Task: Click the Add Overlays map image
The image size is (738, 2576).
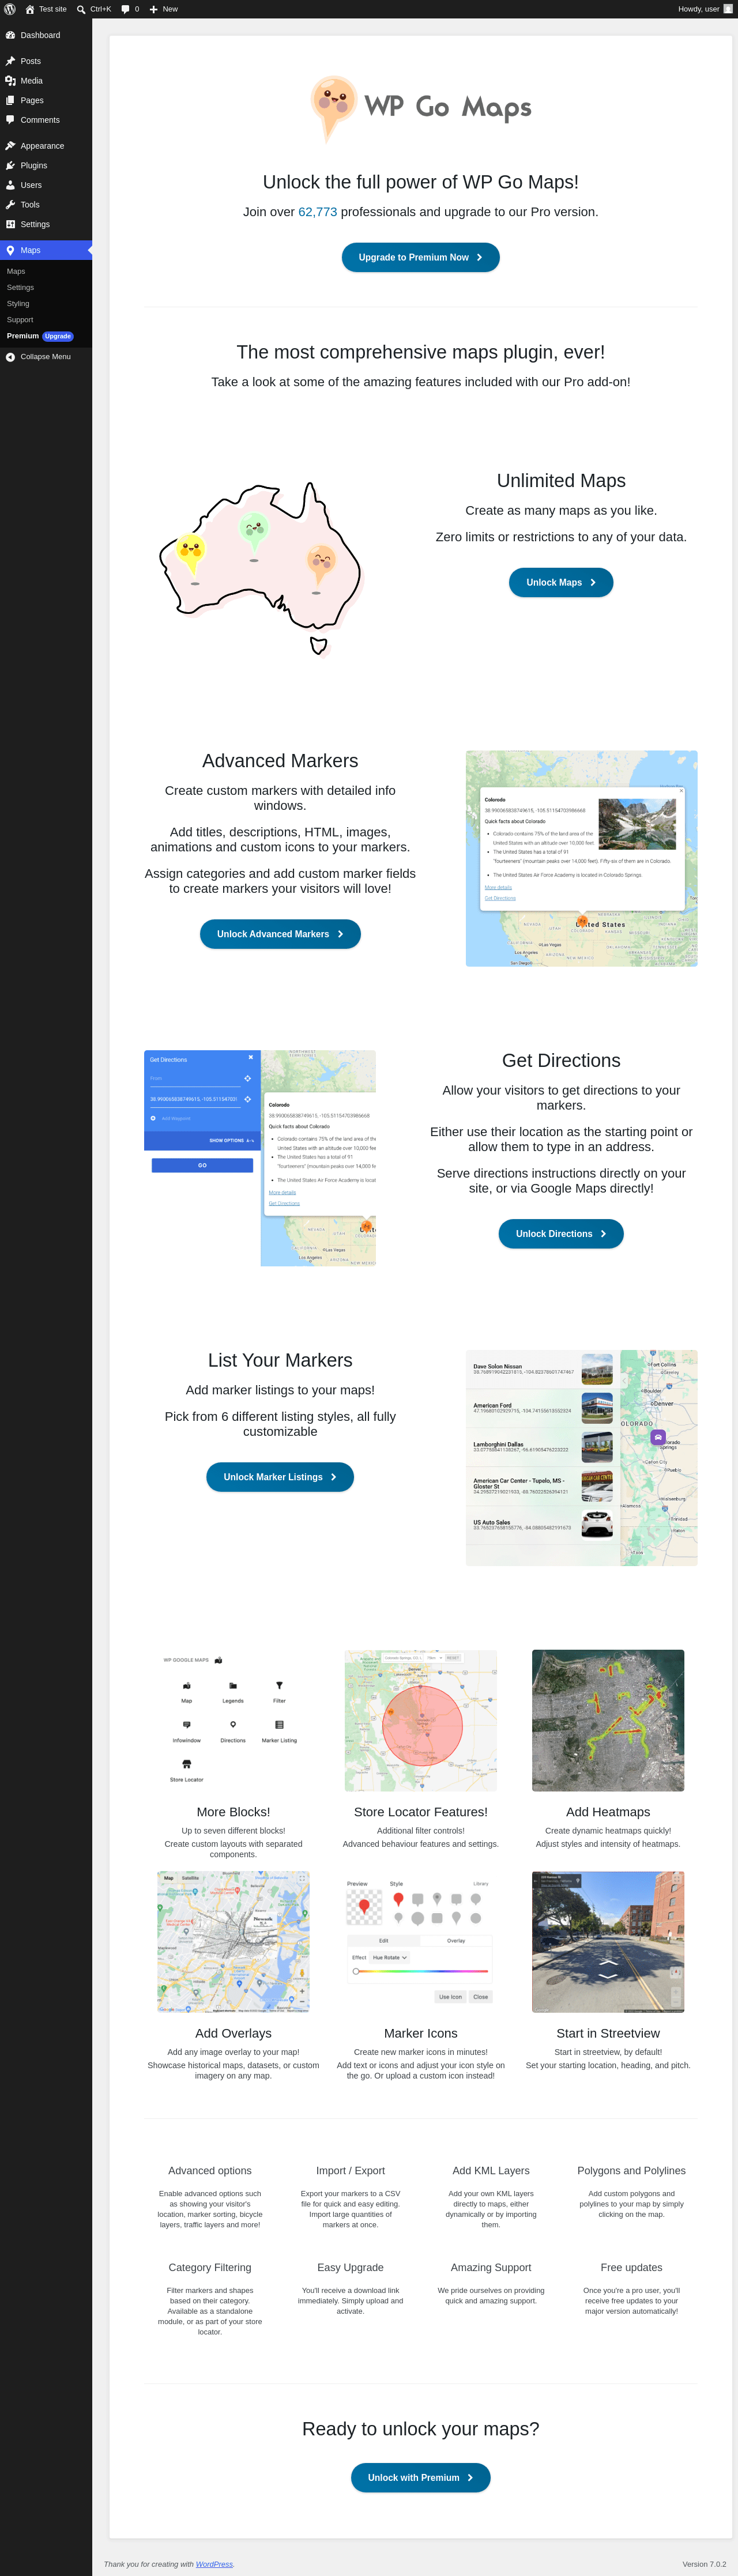Action: pos(233,1942)
